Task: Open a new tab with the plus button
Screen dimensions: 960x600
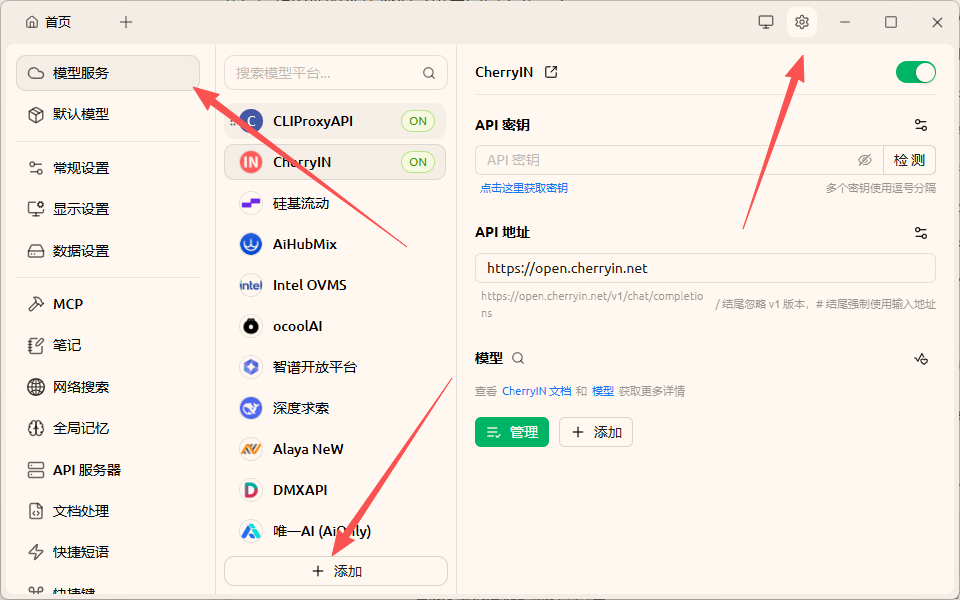Action: [x=125, y=21]
